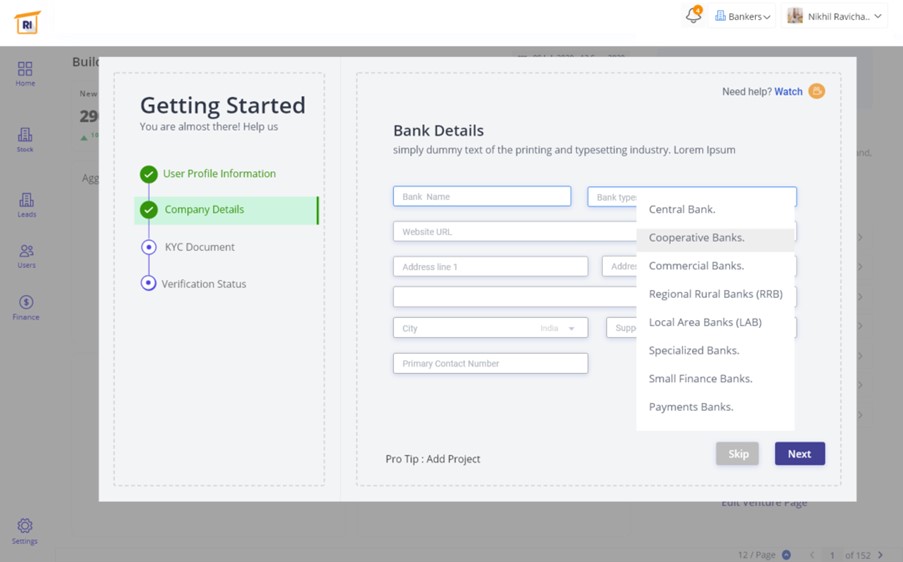Open Finance from the sidebar
The height and width of the screenshot is (562, 903).
point(26,307)
